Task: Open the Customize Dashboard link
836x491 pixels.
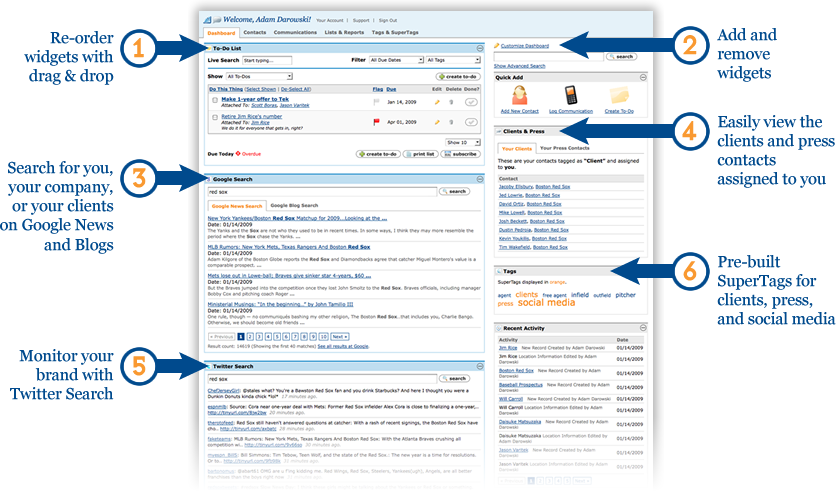Action: click(x=525, y=46)
